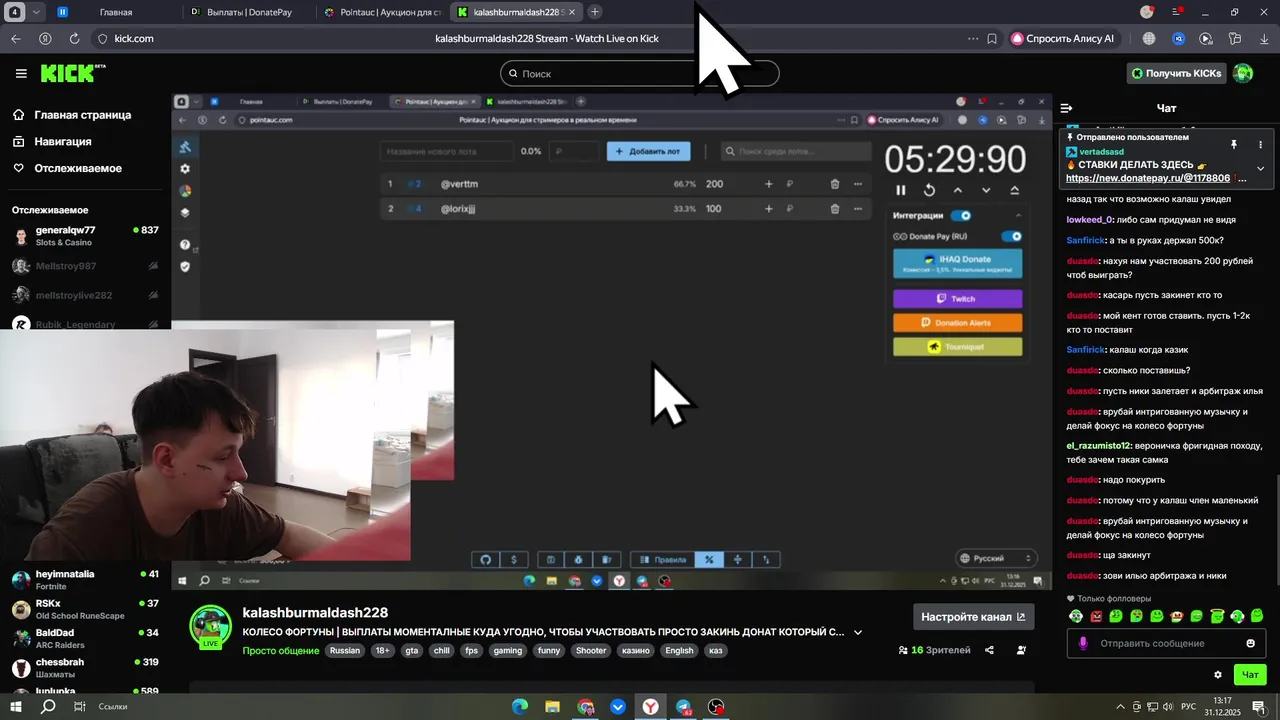Image resolution: width=1280 pixels, height=720 pixels.
Task: Click the KICK logo
Action: pos(72,73)
